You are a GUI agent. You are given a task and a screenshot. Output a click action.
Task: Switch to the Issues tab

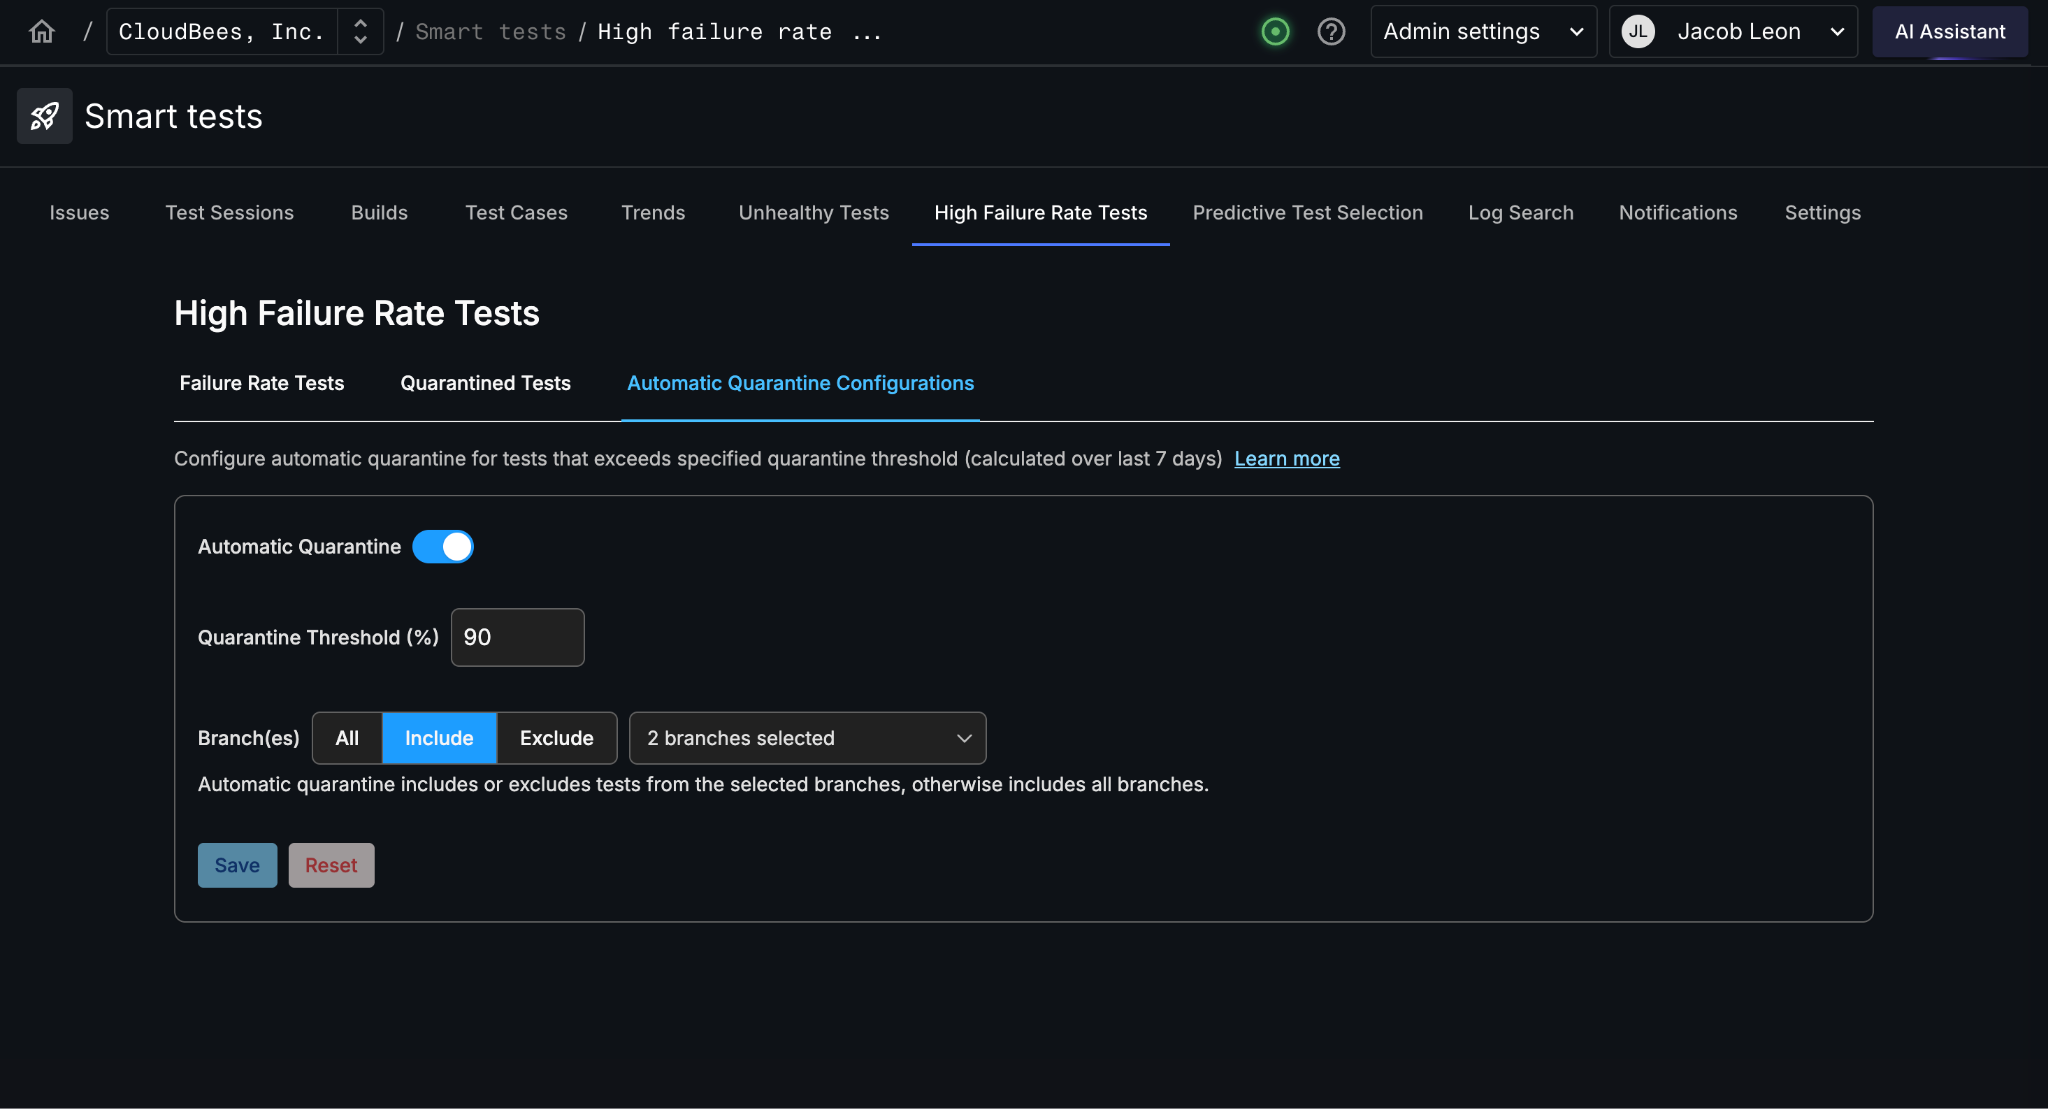[x=79, y=213]
